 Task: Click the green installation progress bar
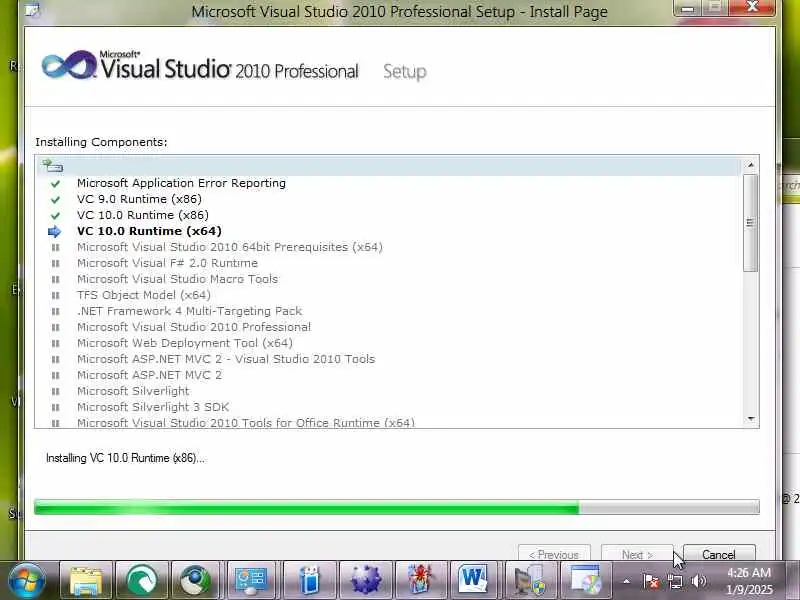(x=396, y=507)
